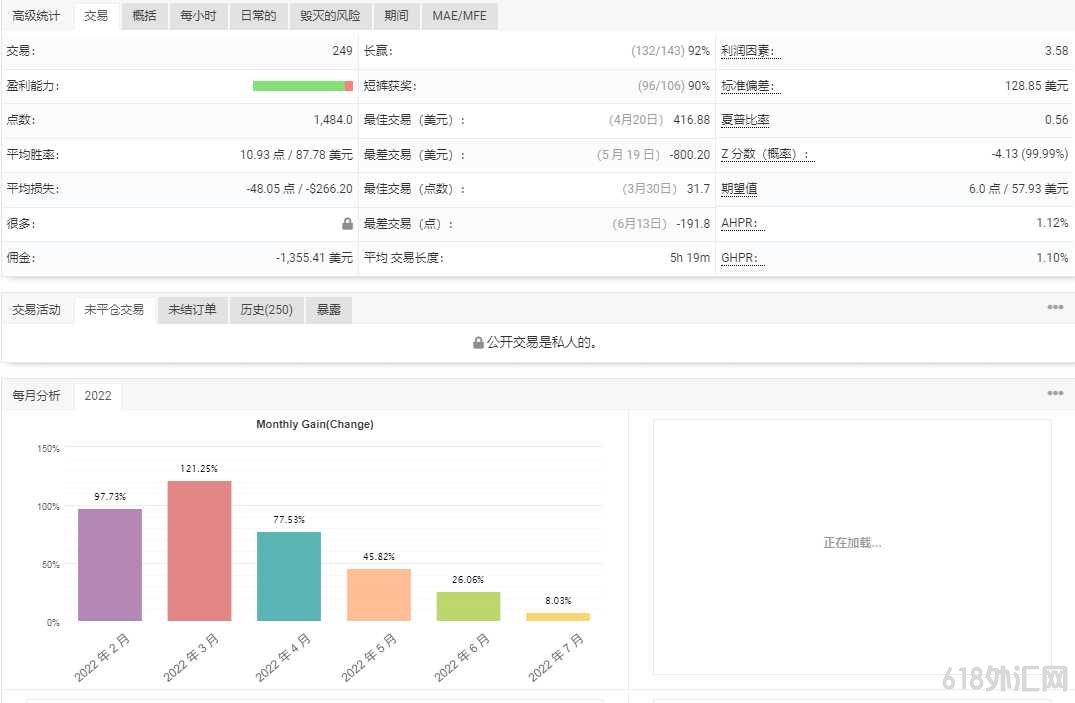Open the three-dot menu in 交易活动 panel
Image resolution: width=1075 pixels, height=703 pixels.
tap(1055, 308)
